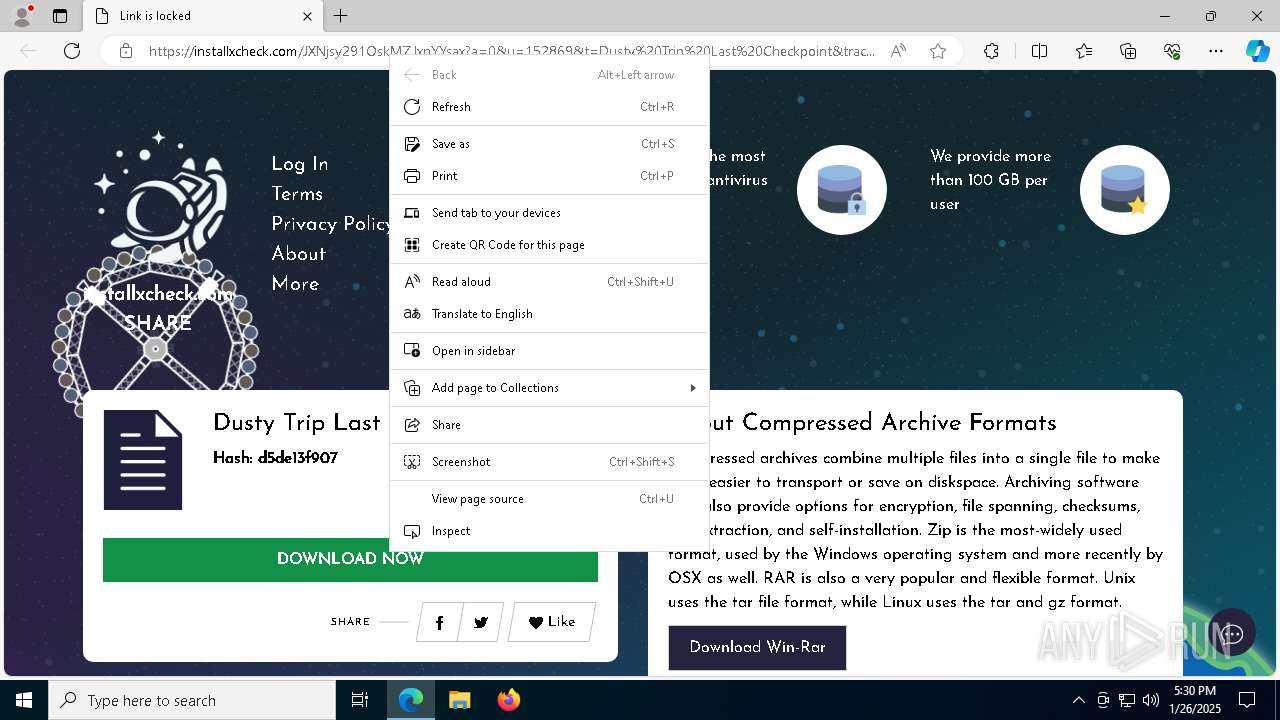The height and width of the screenshot is (720, 1280).
Task: Open the More link
Action: click(x=295, y=284)
